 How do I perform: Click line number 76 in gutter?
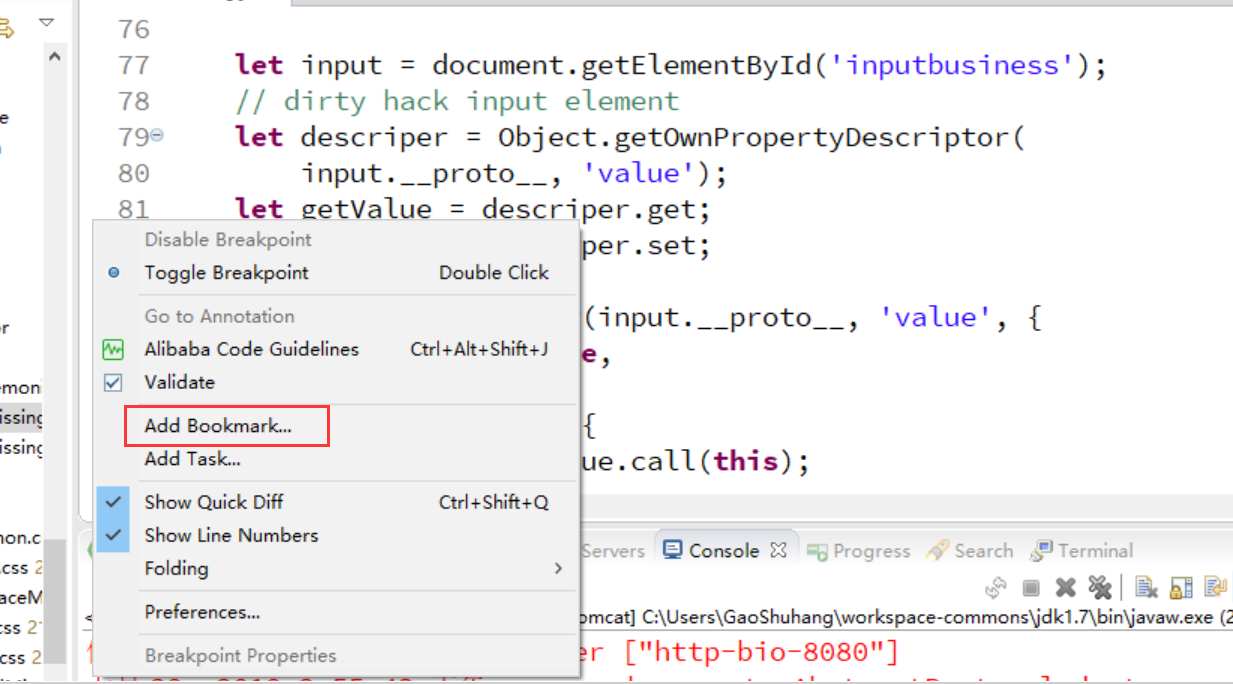(x=133, y=30)
